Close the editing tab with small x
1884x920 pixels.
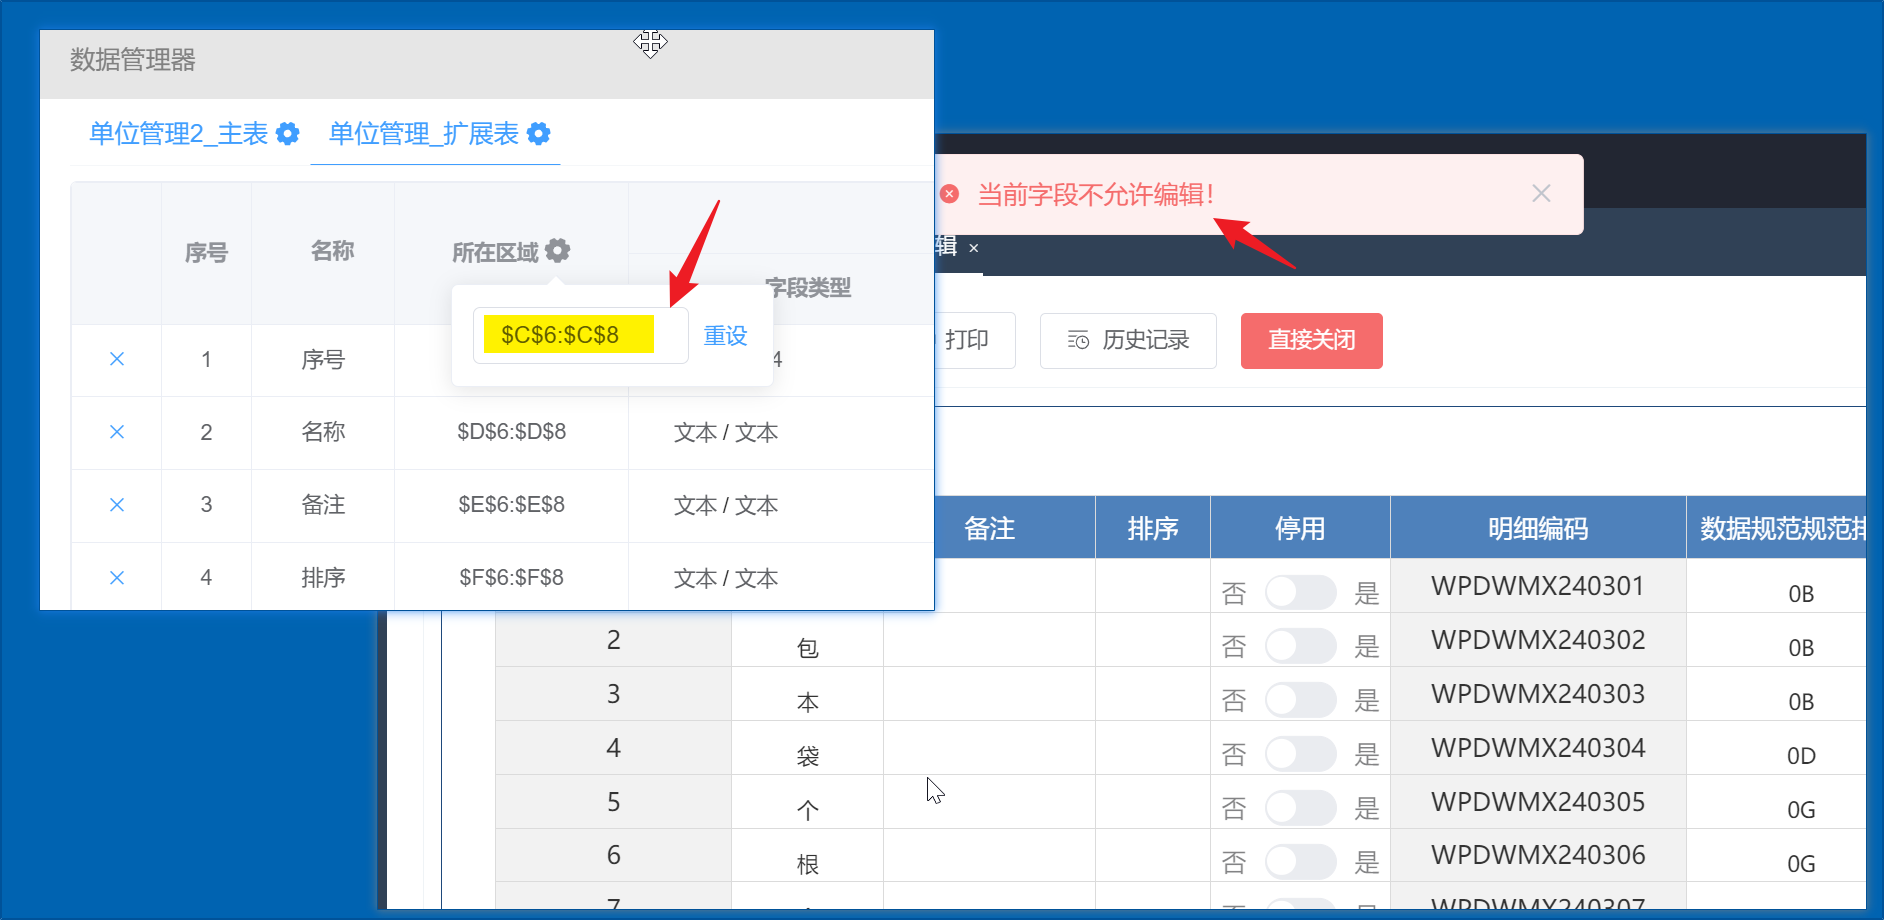[974, 248]
